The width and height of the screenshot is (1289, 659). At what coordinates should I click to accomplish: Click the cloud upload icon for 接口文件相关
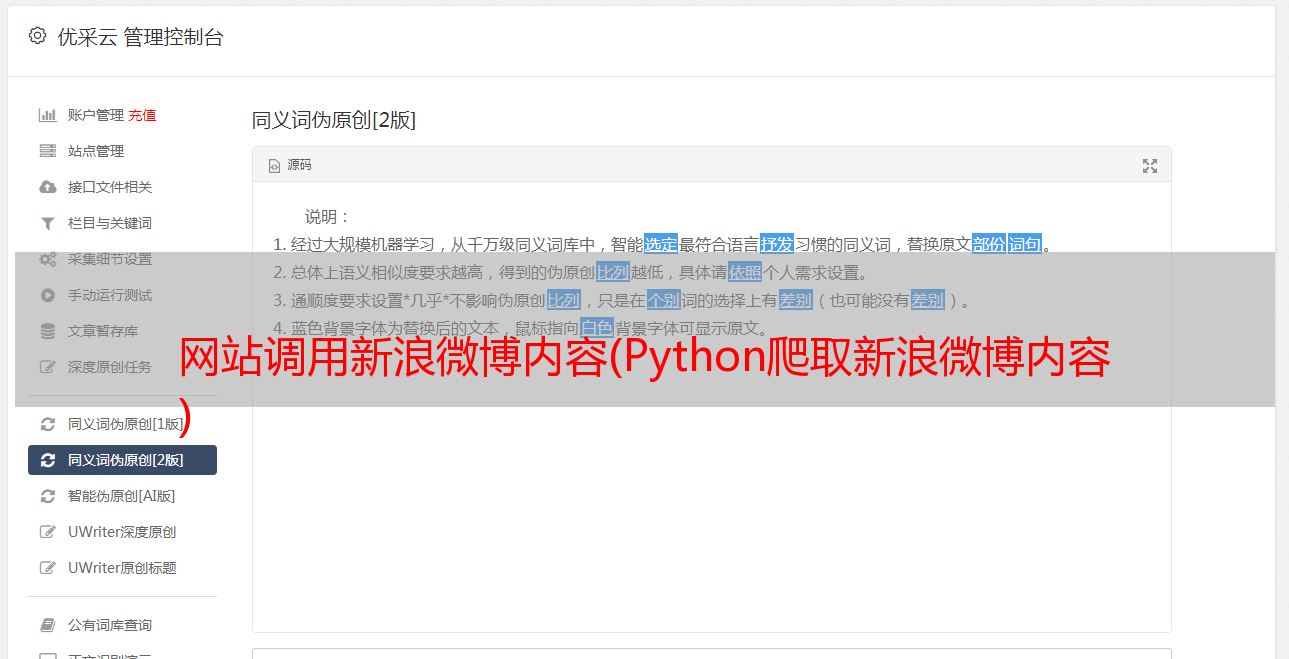pyautogui.click(x=47, y=187)
